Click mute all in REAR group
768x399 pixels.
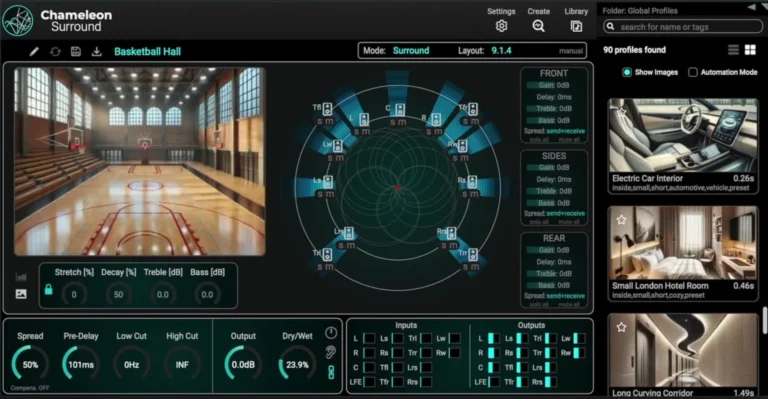[x=569, y=304]
